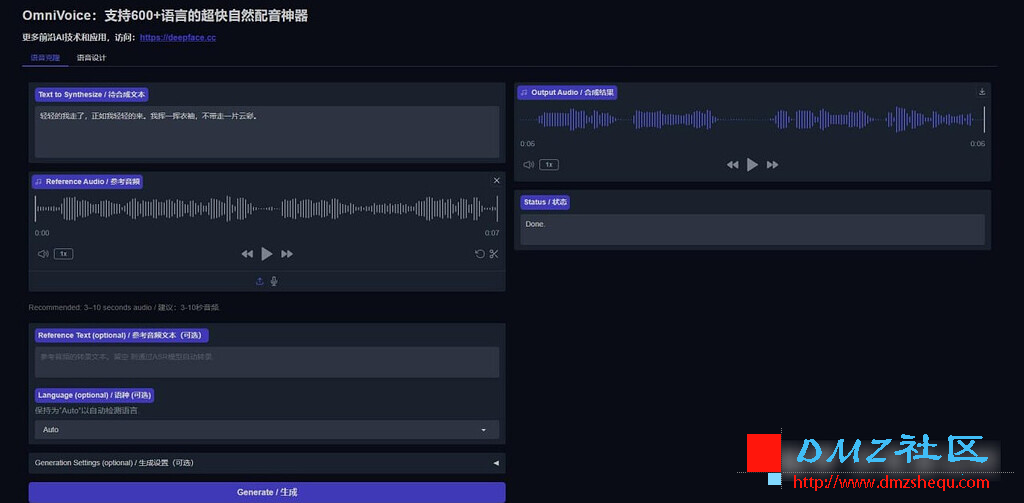The width and height of the screenshot is (1024, 503).
Task: Click the Status / 状态 label
Action: [x=545, y=203]
